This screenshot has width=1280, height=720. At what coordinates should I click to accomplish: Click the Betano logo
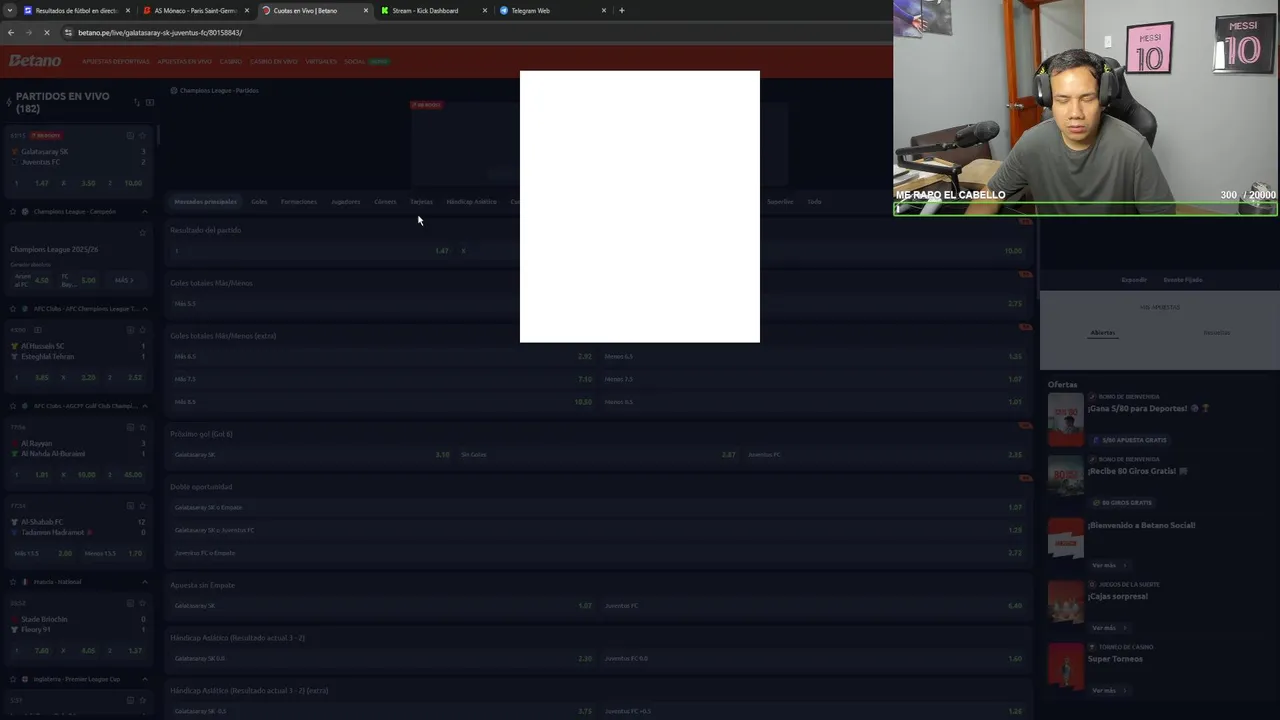coord(35,61)
